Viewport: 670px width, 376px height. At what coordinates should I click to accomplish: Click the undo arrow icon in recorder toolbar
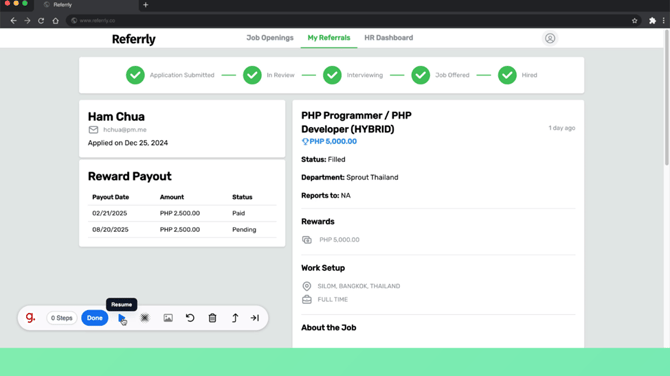point(190,318)
